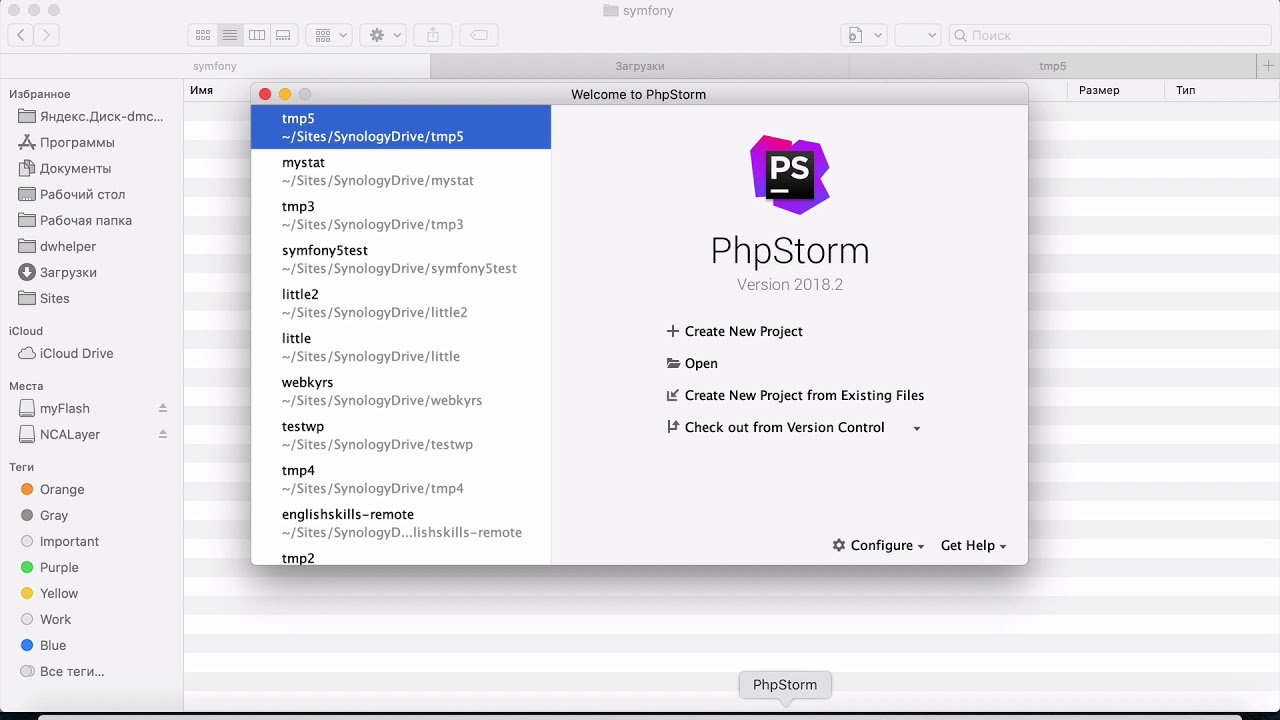Click the gear icon next to Configure

839,545
